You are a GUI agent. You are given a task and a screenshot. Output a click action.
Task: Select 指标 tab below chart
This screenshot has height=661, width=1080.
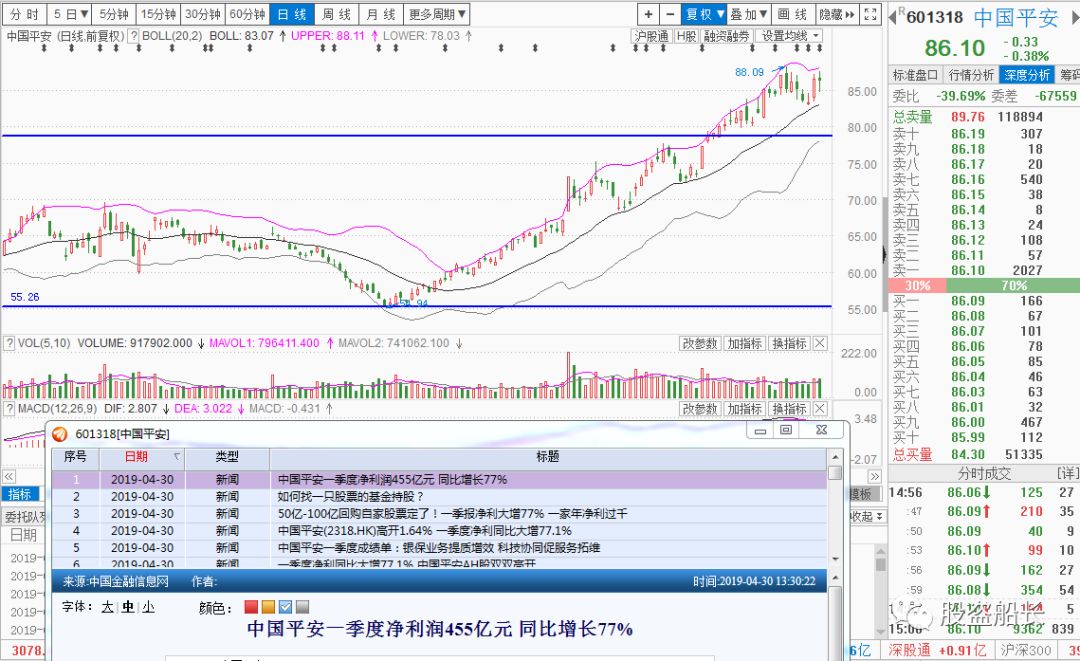[20, 494]
